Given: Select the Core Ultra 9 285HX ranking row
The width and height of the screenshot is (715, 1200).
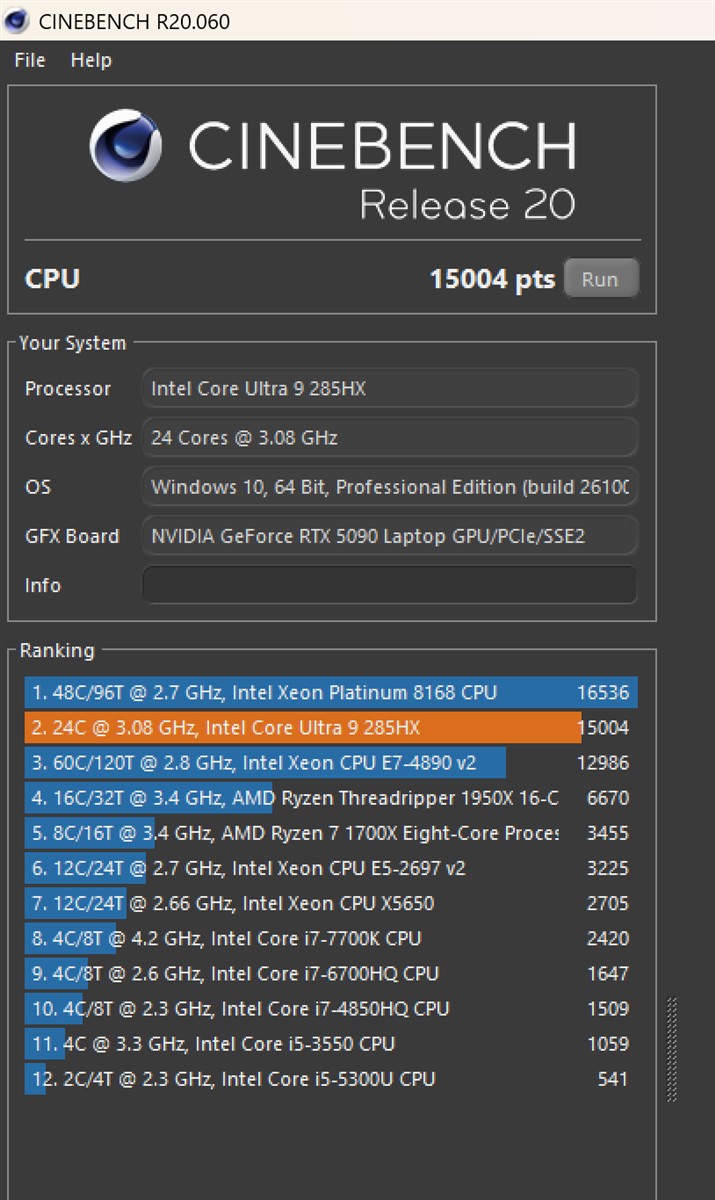Looking at the screenshot, I should coord(330,728).
